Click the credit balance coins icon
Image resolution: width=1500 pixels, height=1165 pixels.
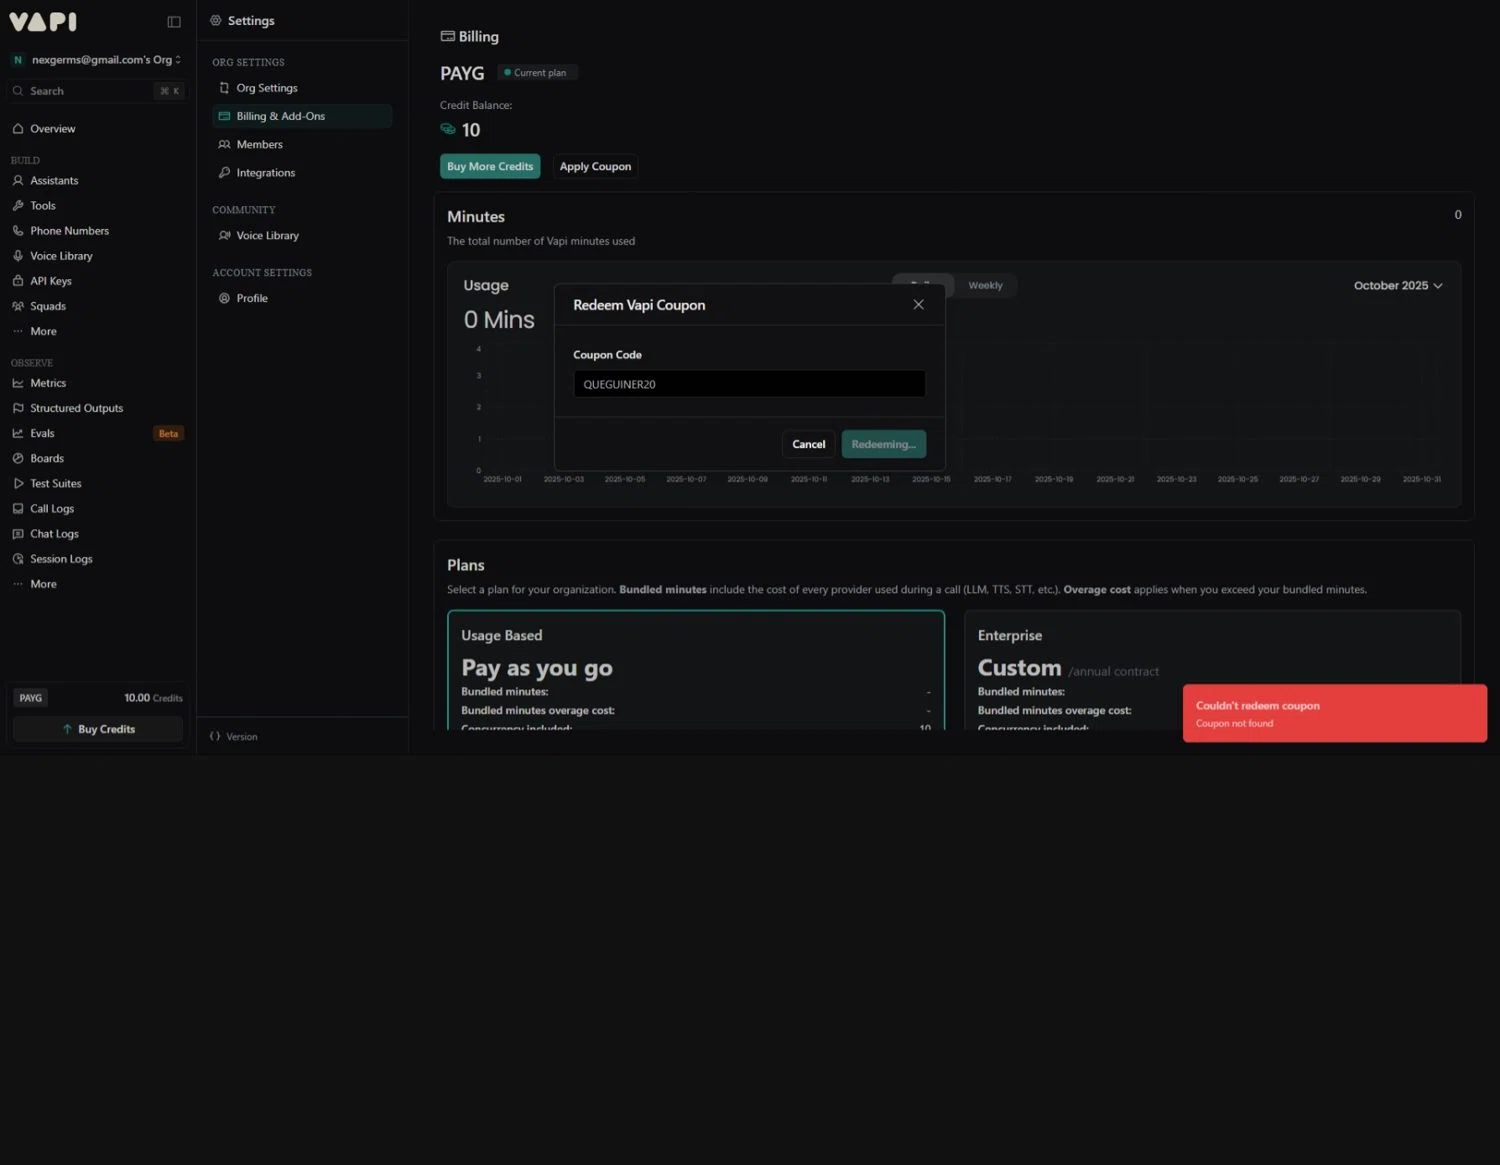(448, 129)
